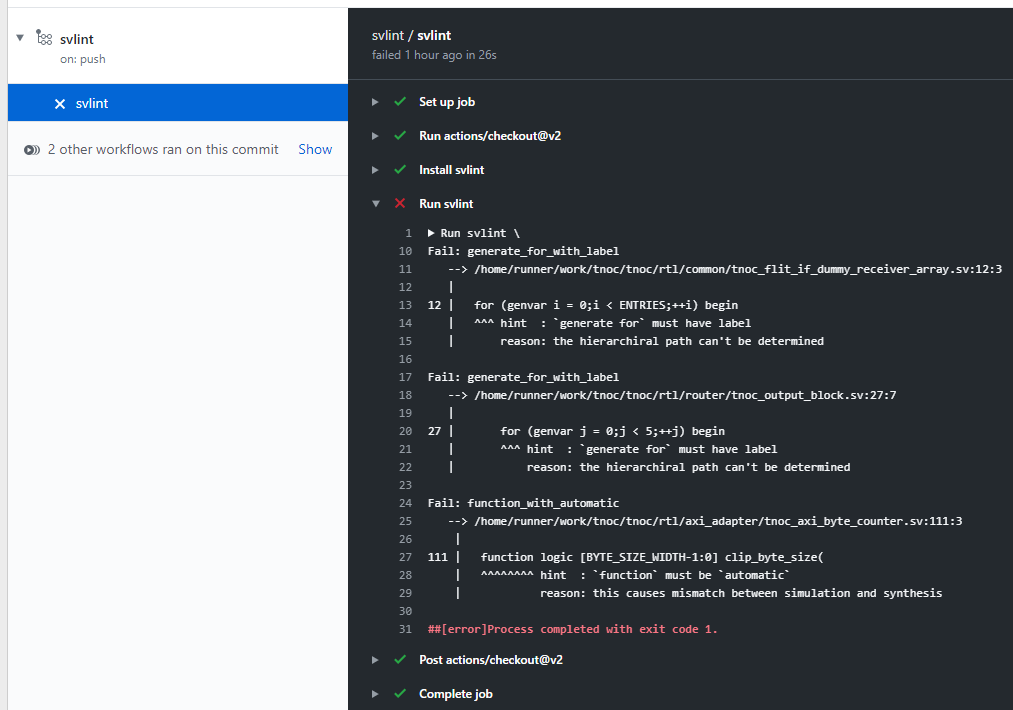Click the green checkmark beside Install svlint
The image size is (1013, 710).
coord(400,169)
